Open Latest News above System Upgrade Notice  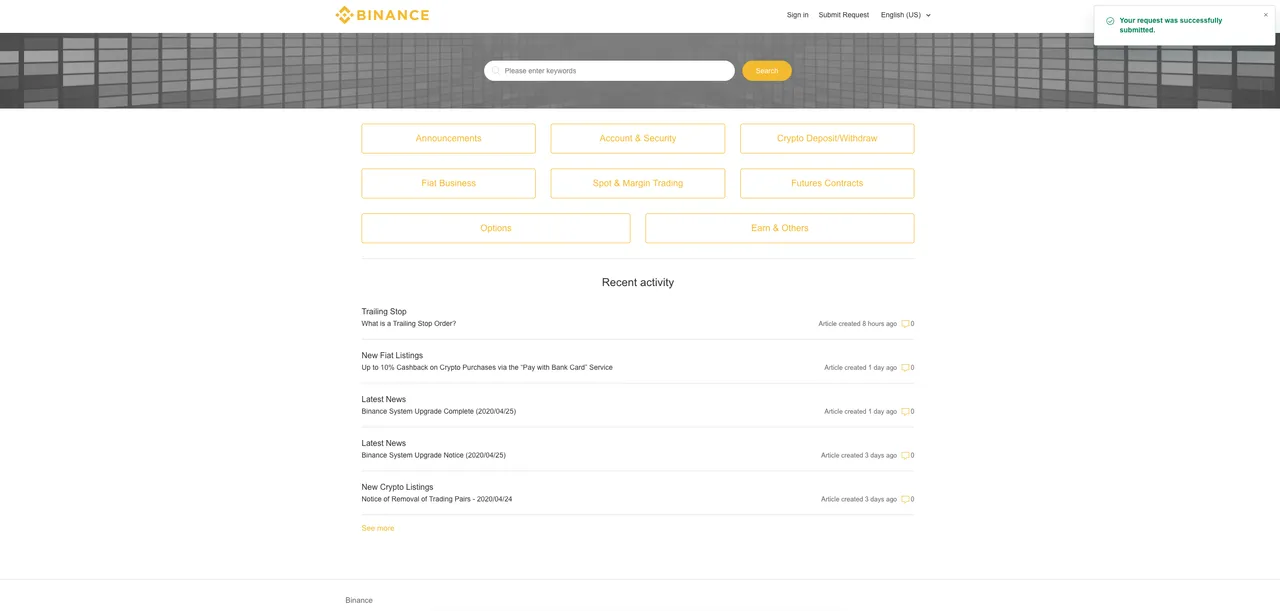click(384, 444)
